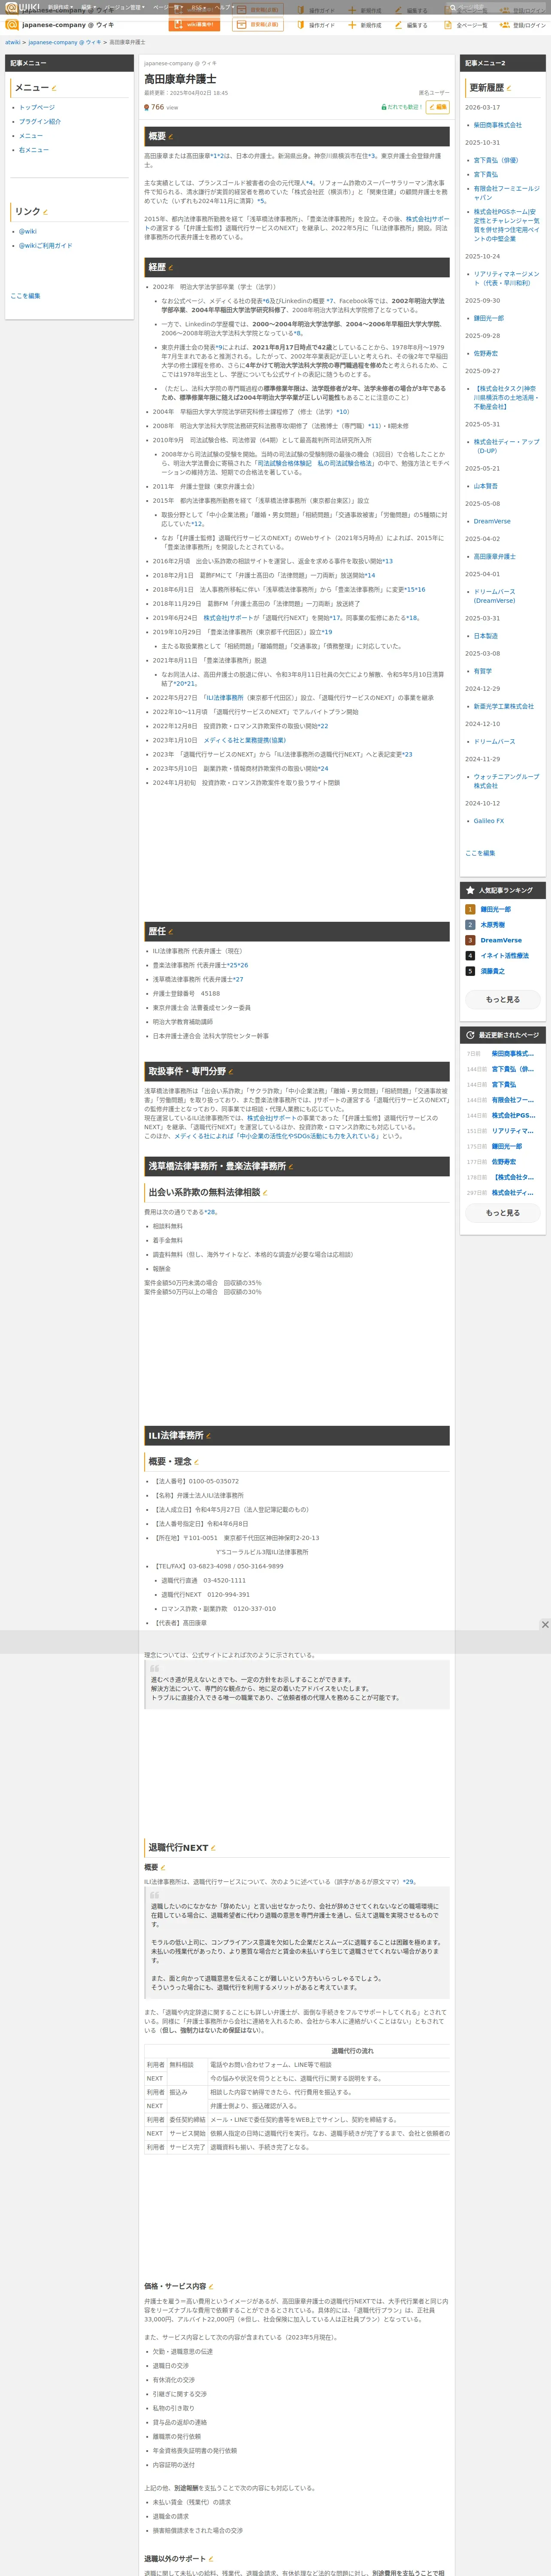Open 高田康章弁護士 link in the update history
551x2576 pixels.
[x=495, y=556]
